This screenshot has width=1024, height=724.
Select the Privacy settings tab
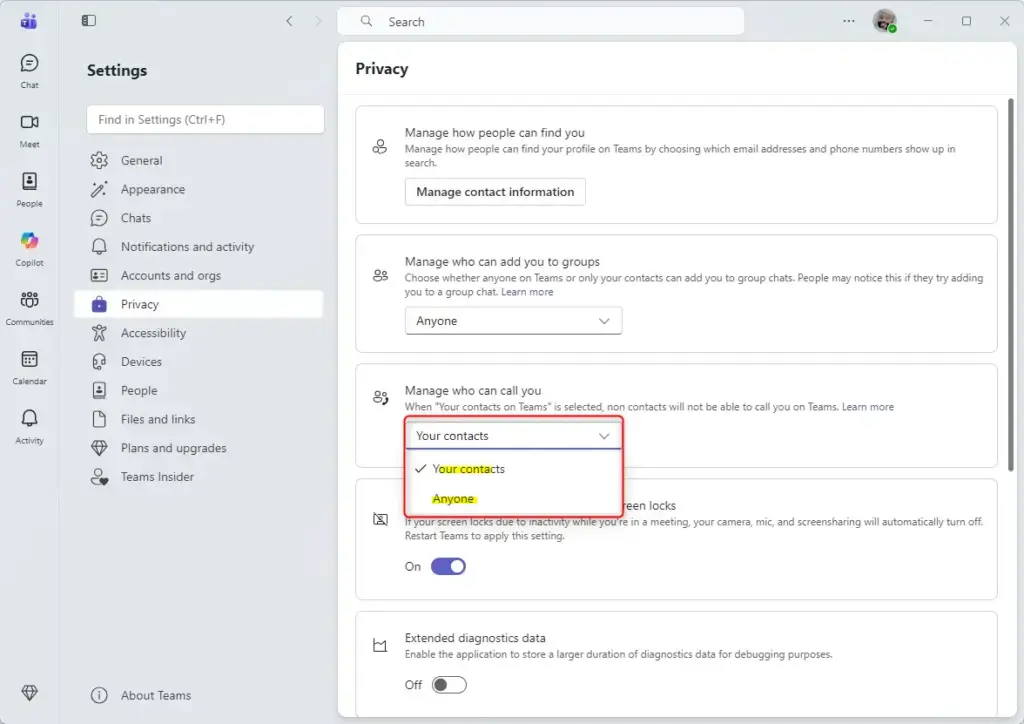[x=199, y=304]
